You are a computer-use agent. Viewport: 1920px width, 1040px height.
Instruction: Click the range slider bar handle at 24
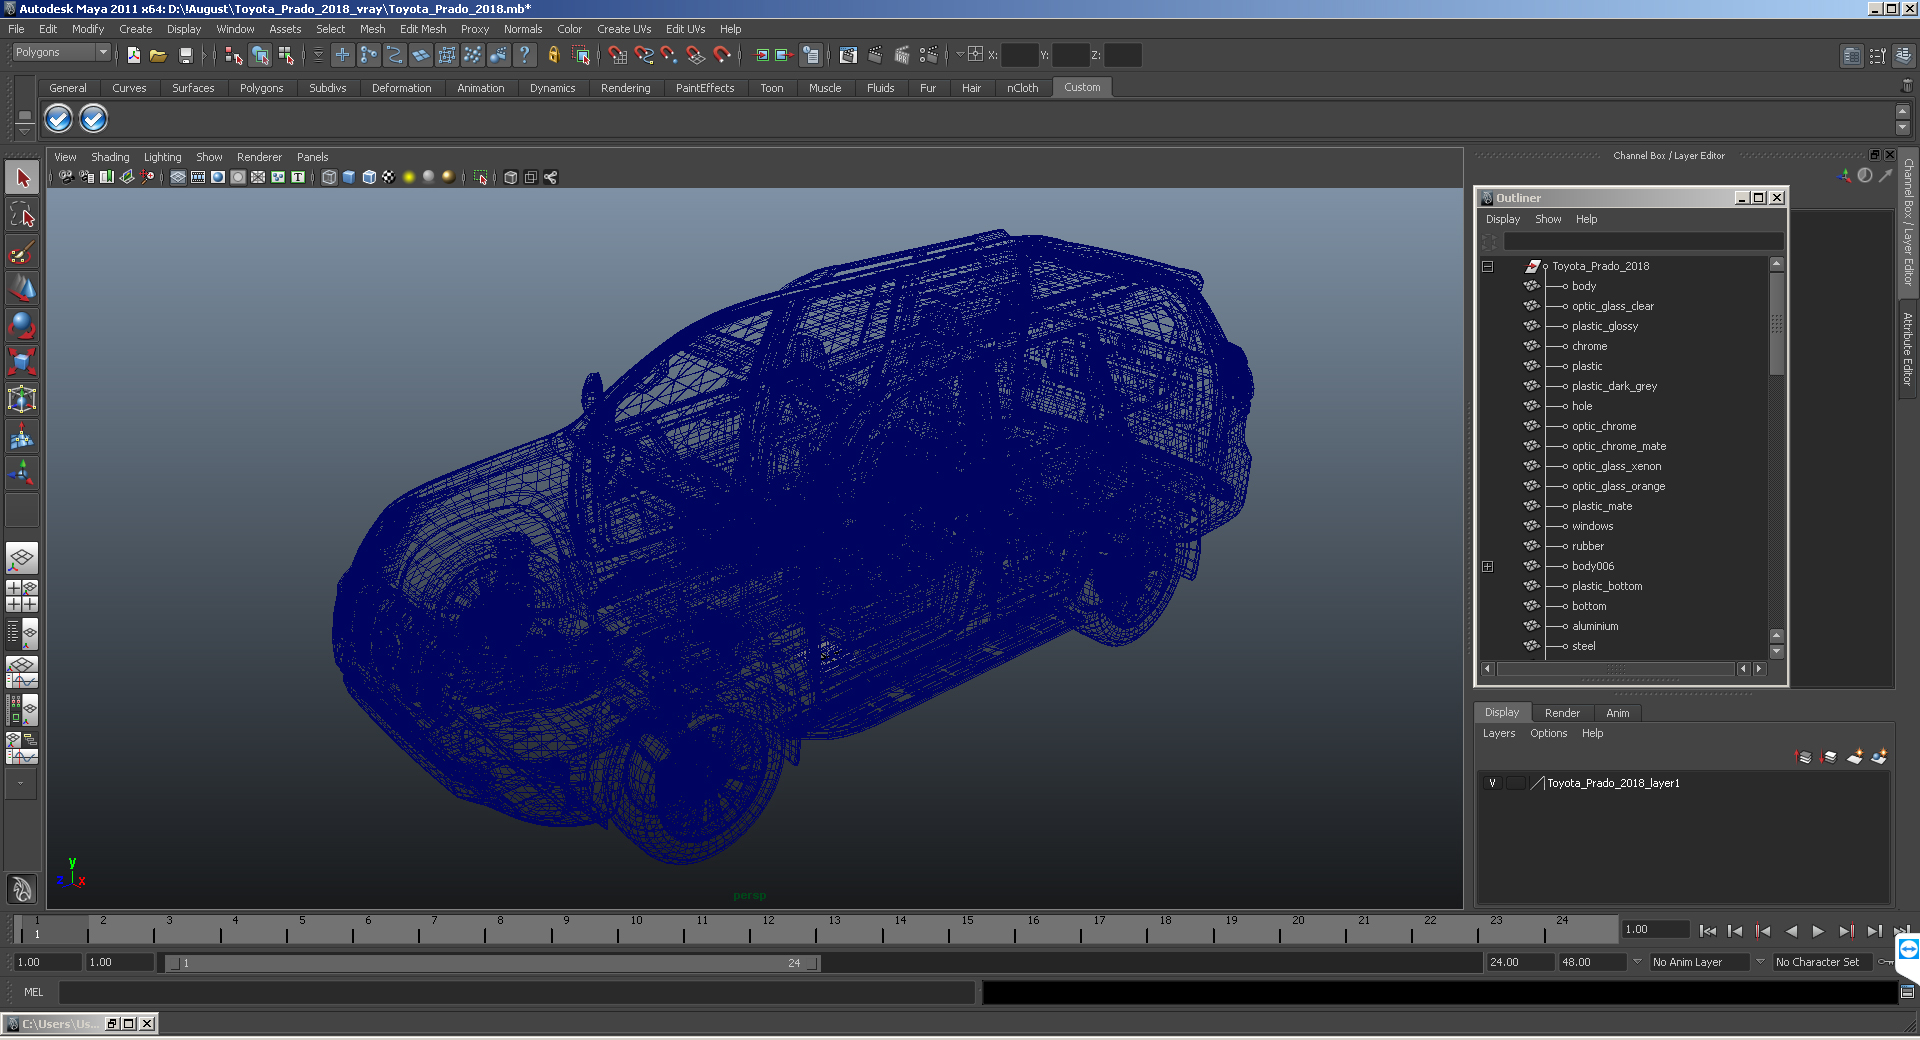[x=813, y=963]
